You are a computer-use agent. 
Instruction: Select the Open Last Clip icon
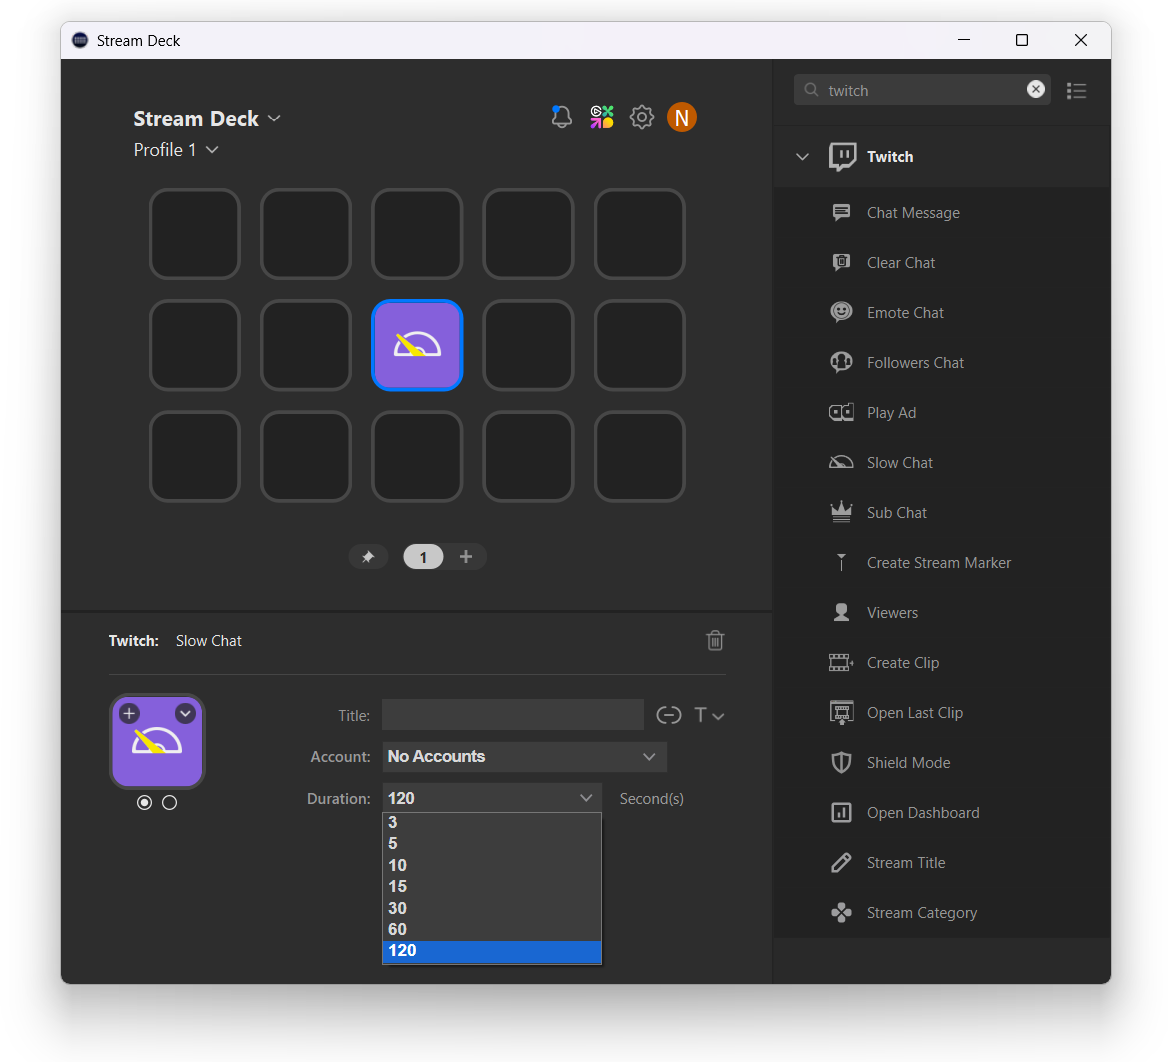tap(841, 712)
